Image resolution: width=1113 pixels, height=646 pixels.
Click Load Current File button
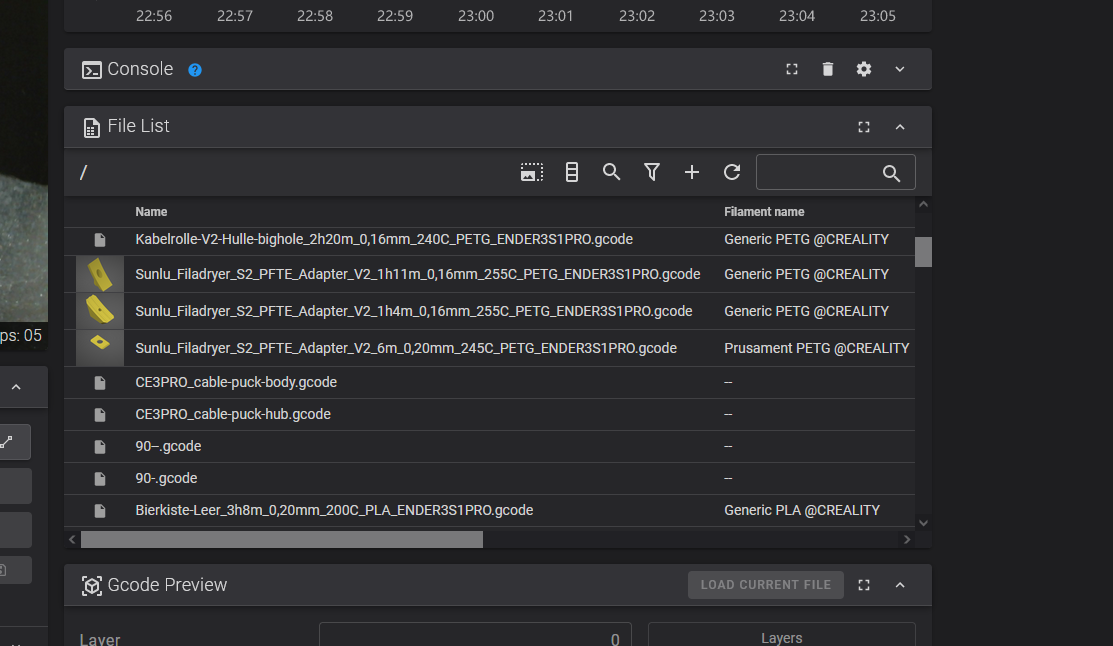click(765, 585)
